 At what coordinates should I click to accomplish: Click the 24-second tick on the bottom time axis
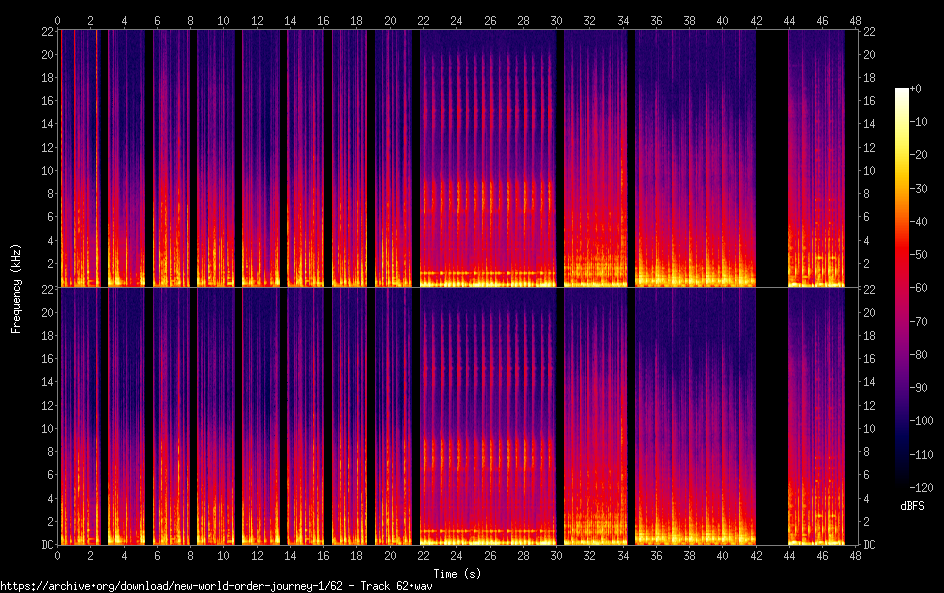456,555
